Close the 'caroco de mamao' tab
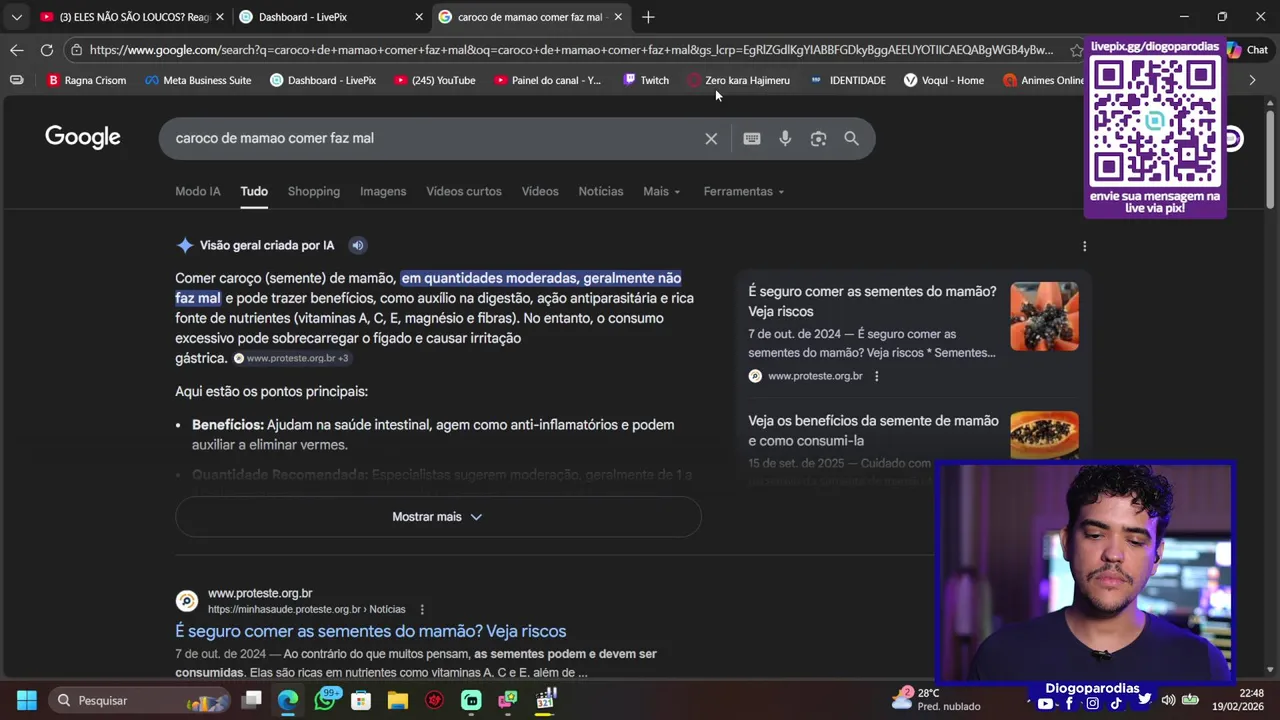 tap(618, 17)
